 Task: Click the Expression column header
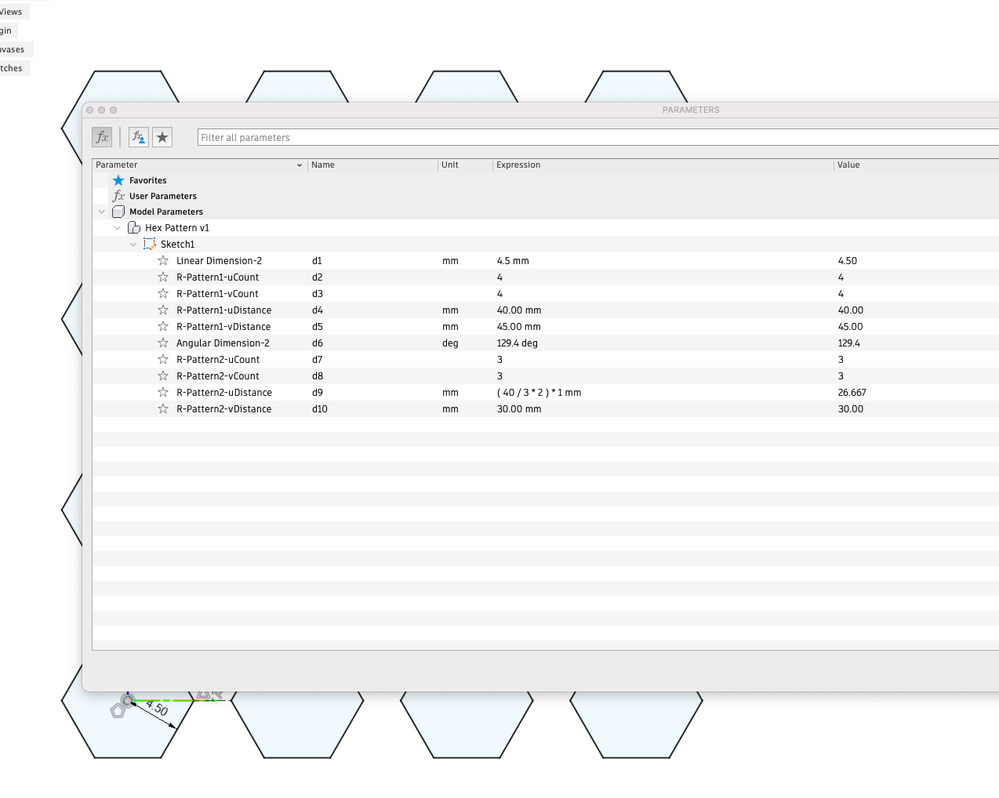point(519,165)
